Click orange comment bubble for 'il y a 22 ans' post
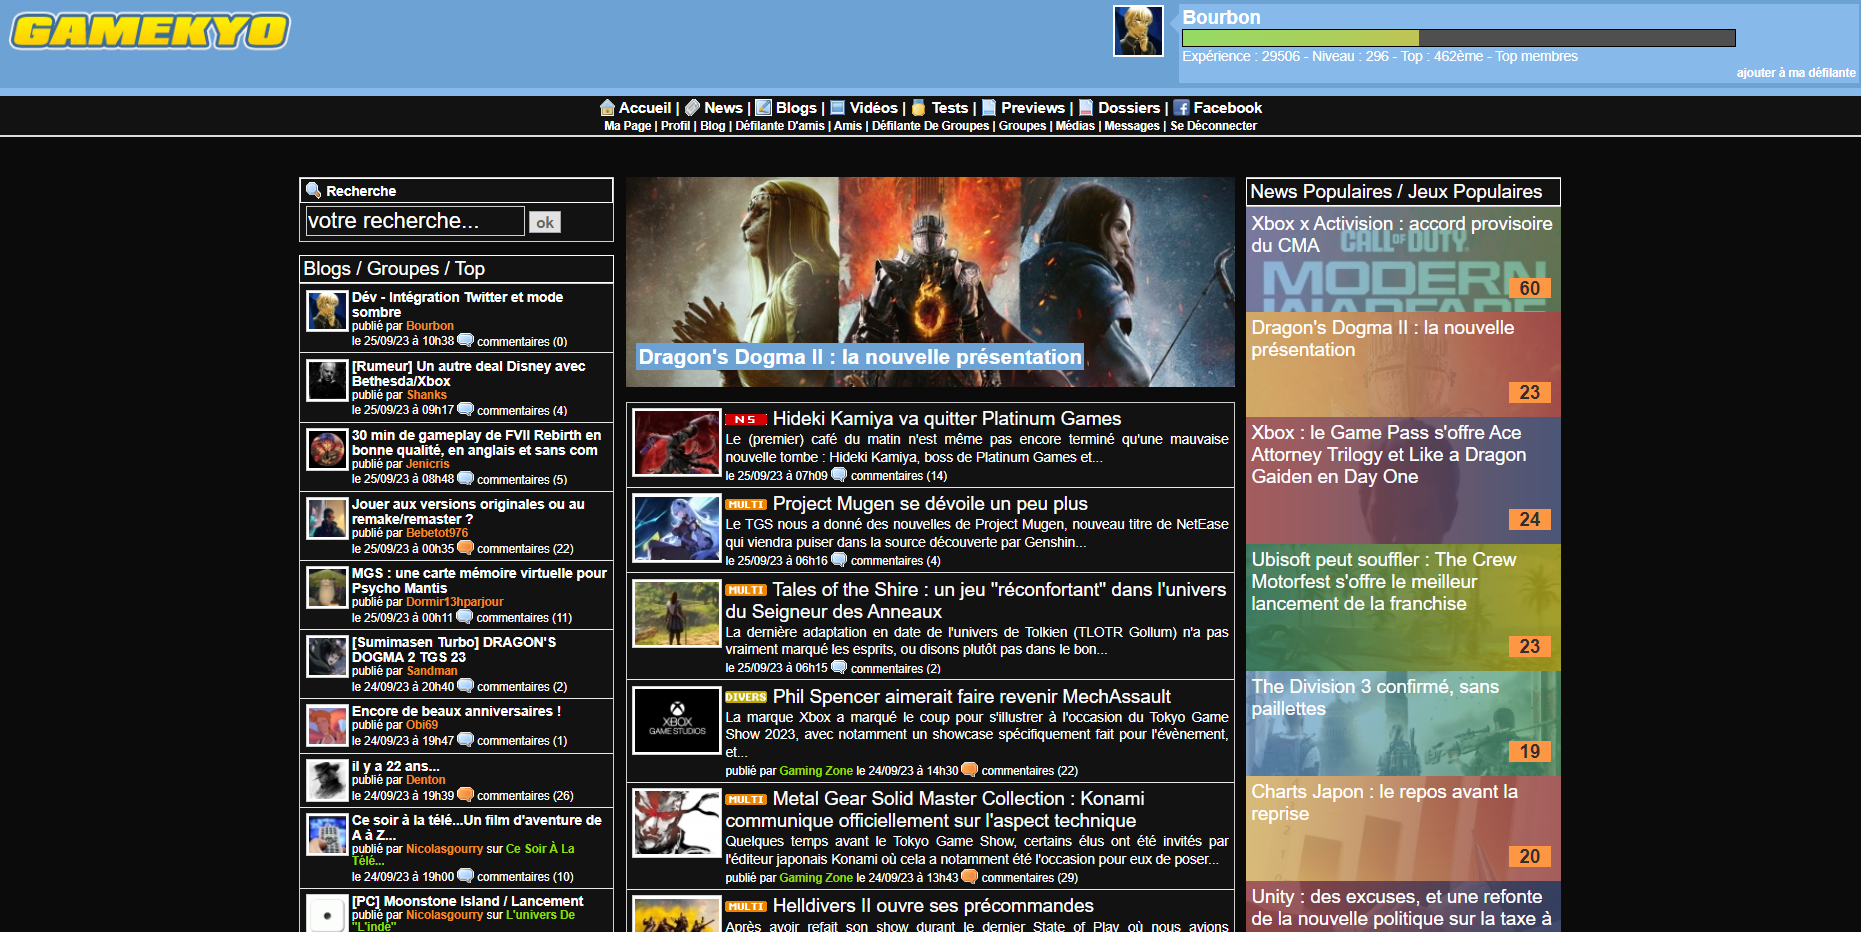The height and width of the screenshot is (932, 1861). tap(465, 795)
